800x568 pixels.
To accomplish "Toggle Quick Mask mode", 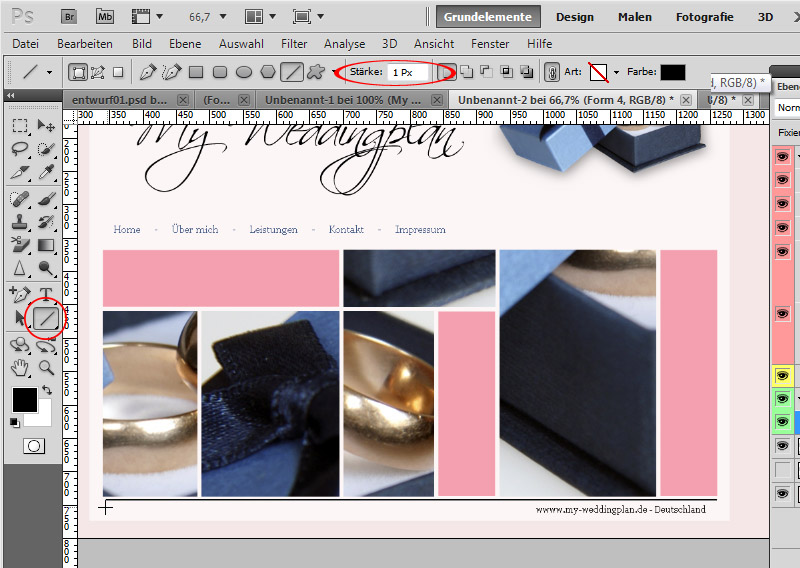I will [x=34, y=445].
